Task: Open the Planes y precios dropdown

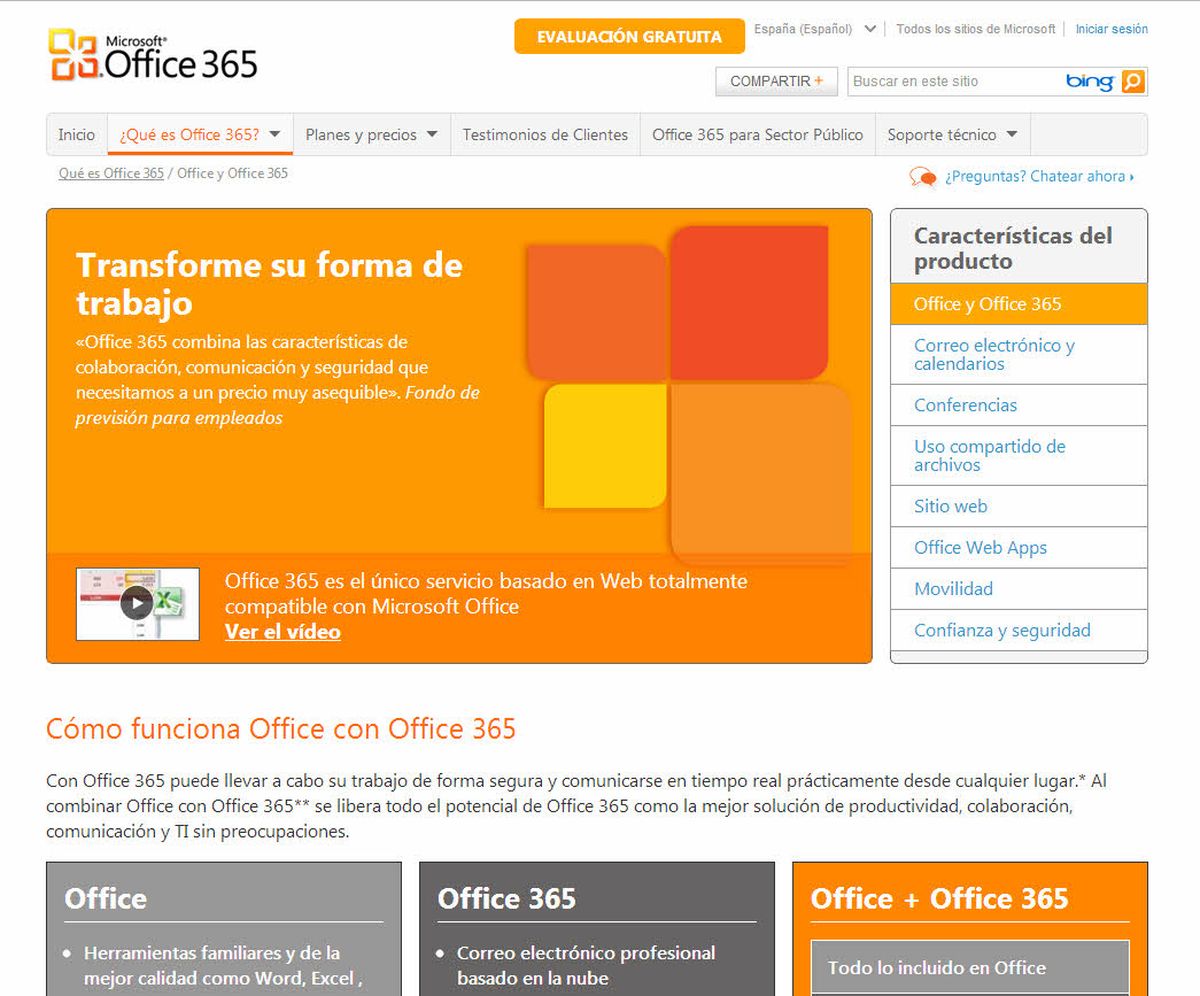Action: pos(370,134)
